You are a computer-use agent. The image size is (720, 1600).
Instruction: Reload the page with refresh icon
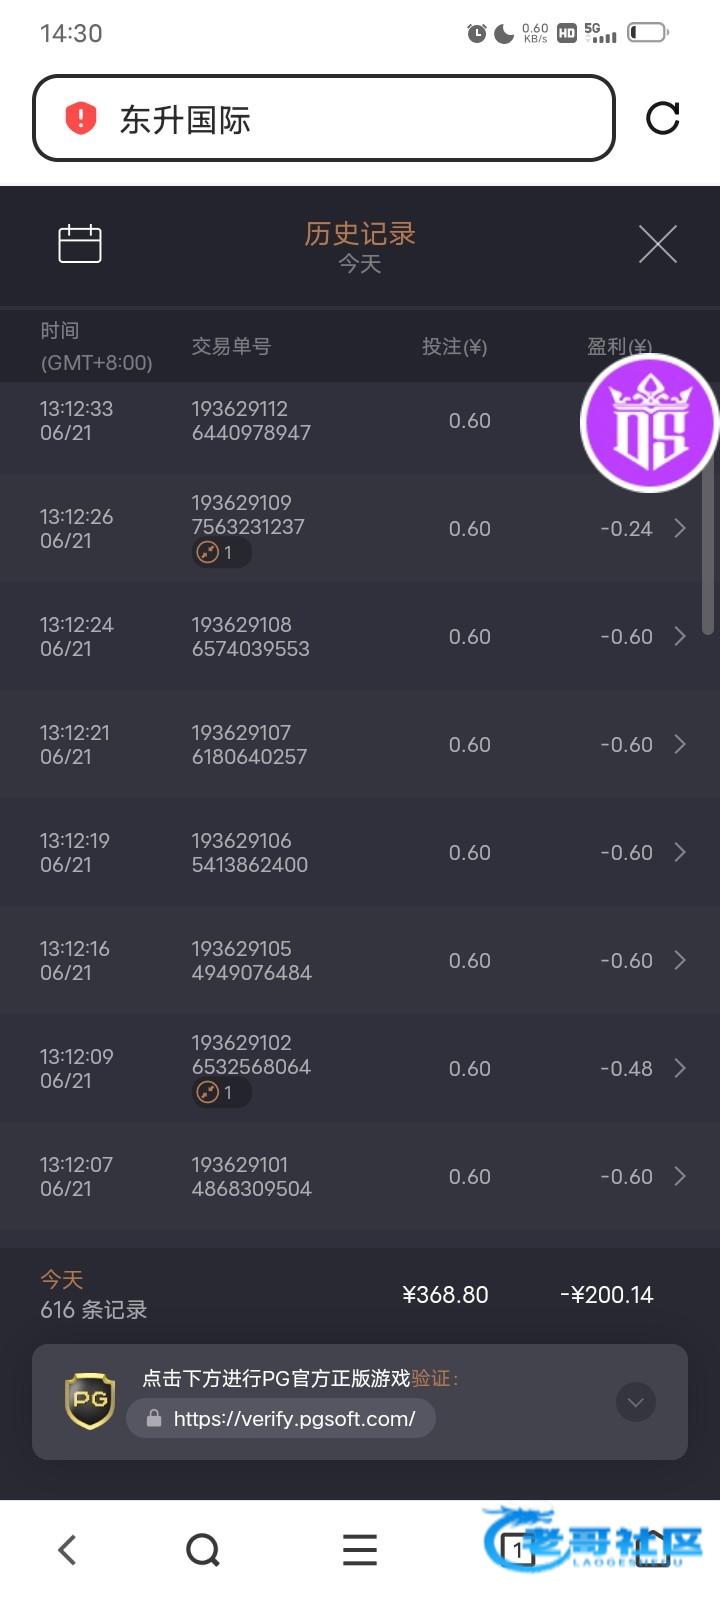[x=662, y=118]
